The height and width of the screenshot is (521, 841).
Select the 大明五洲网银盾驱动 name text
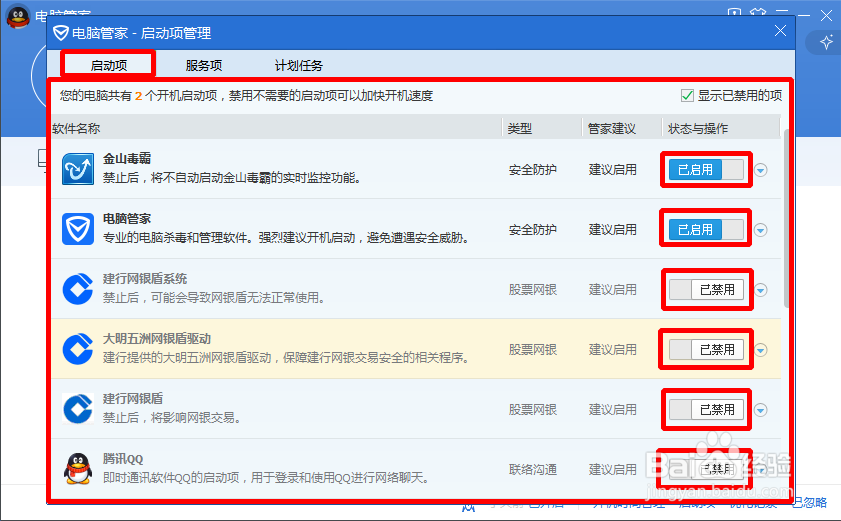point(157,339)
